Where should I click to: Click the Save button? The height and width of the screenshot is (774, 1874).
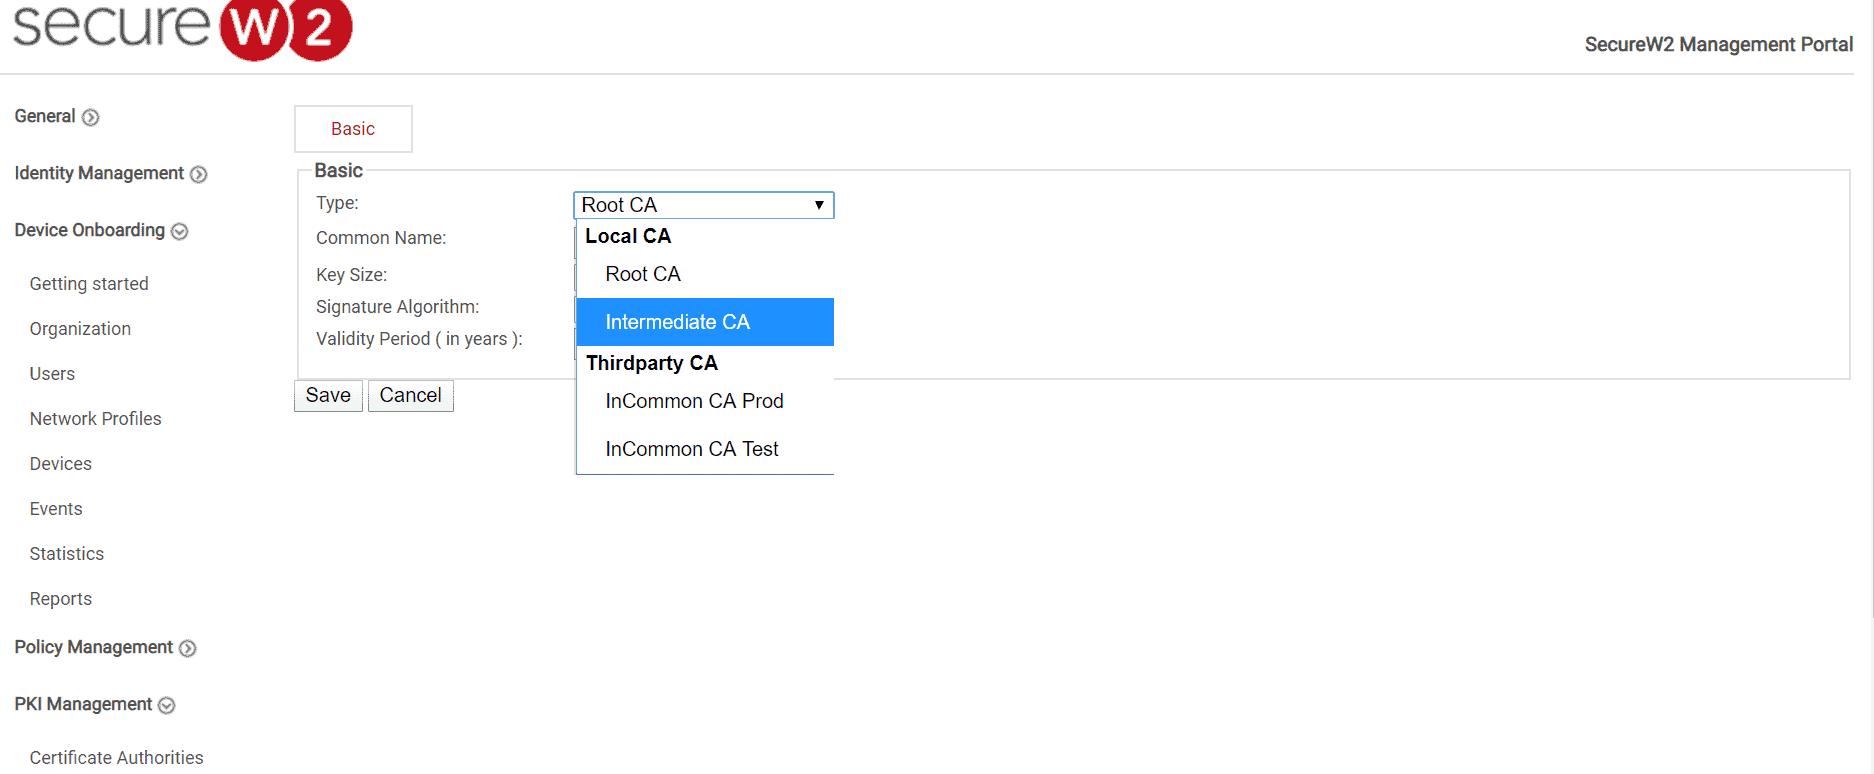tap(328, 395)
